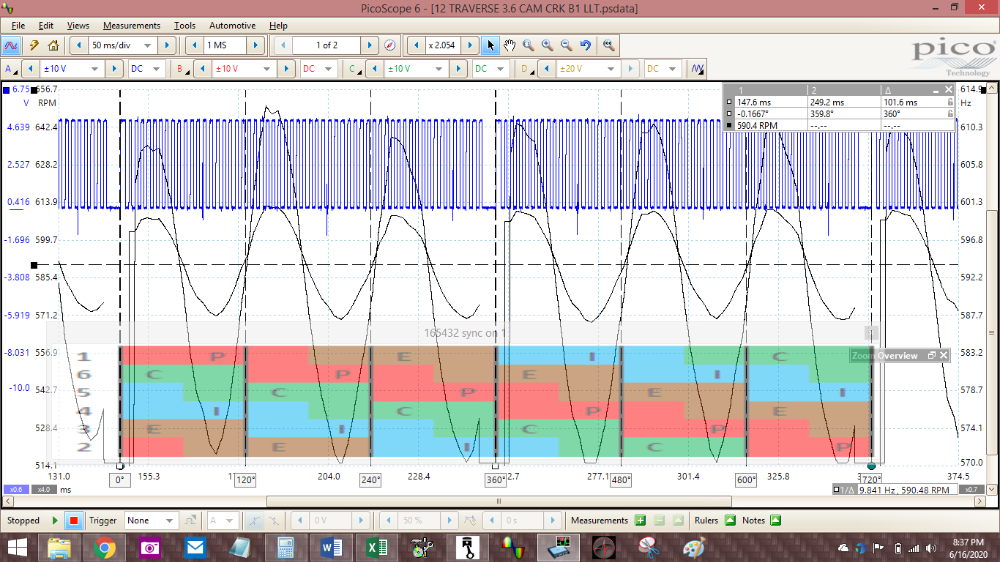Open Channel B options button
Image resolution: width=1000 pixels, height=562 pixels.
click(182, 69)
